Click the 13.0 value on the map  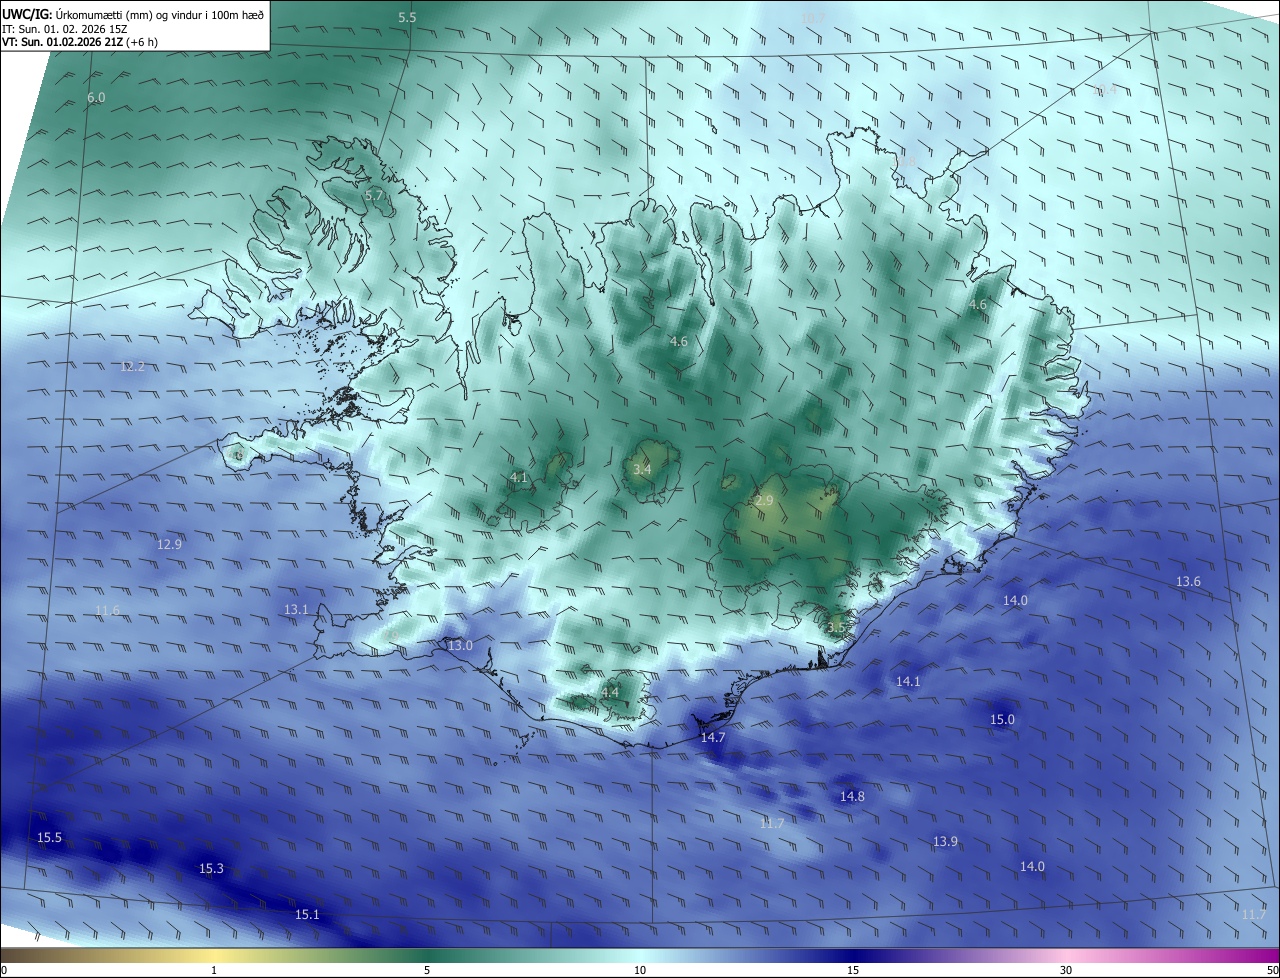(x=460, y=646)
